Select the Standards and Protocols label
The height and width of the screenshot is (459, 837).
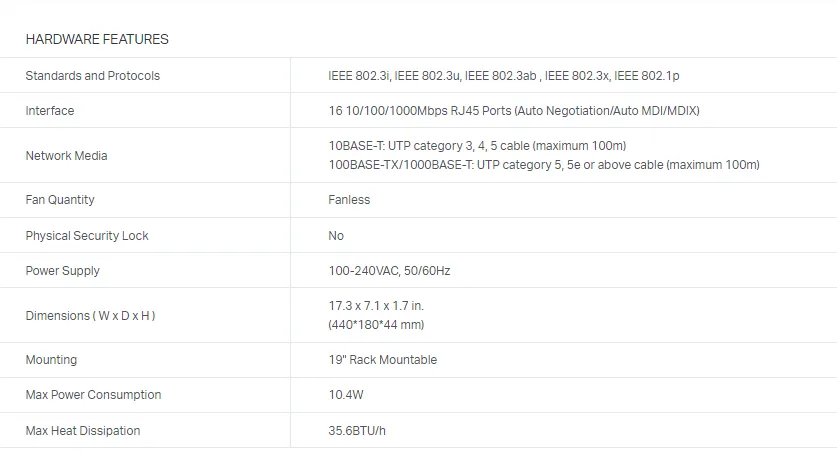[x=93, y=76]
